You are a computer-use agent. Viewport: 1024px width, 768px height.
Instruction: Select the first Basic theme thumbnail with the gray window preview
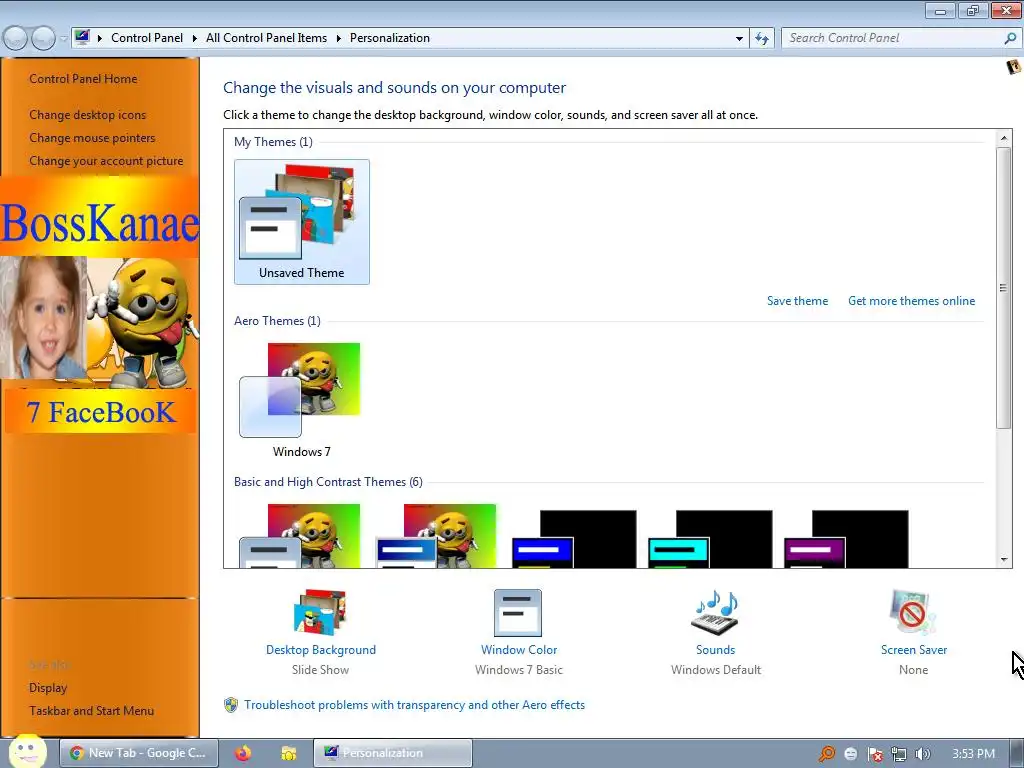coord(302,536)
